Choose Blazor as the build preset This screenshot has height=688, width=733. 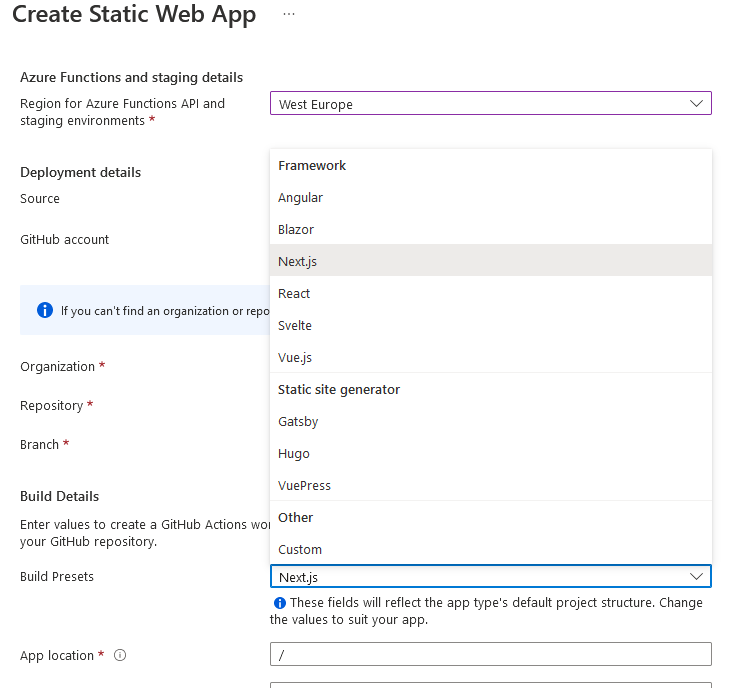296,229
